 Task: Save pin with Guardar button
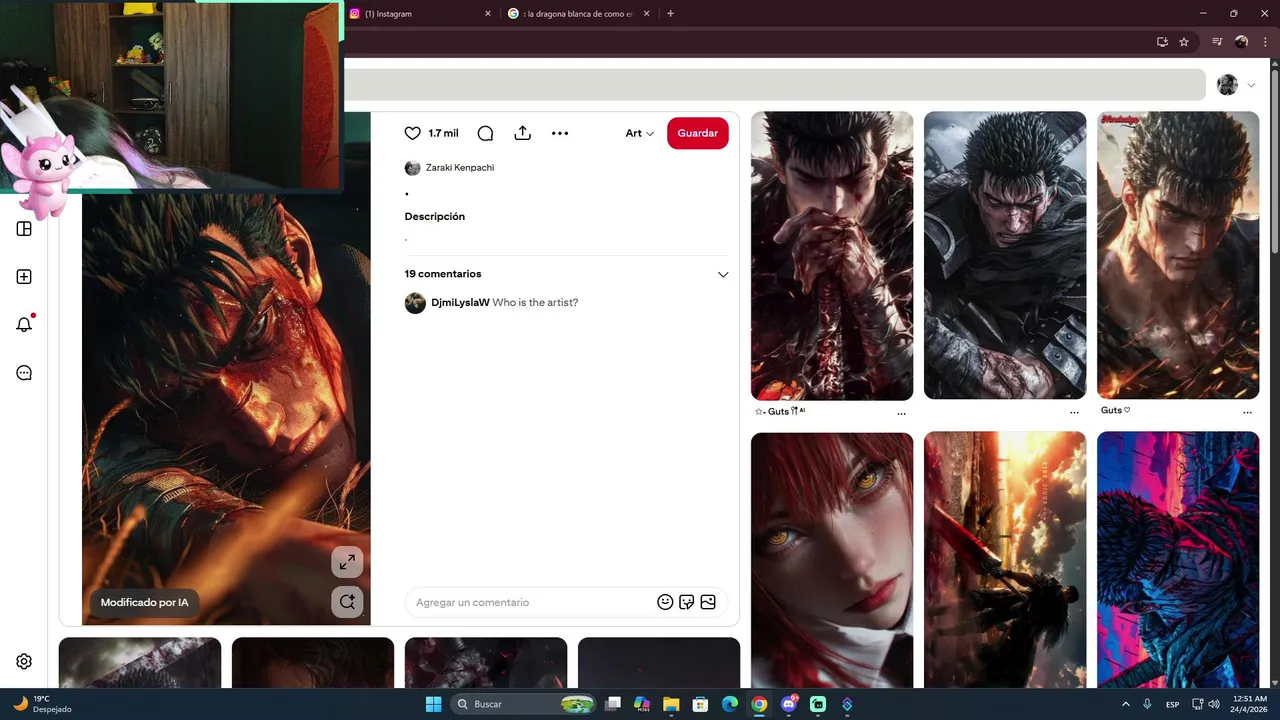point(698,133)
